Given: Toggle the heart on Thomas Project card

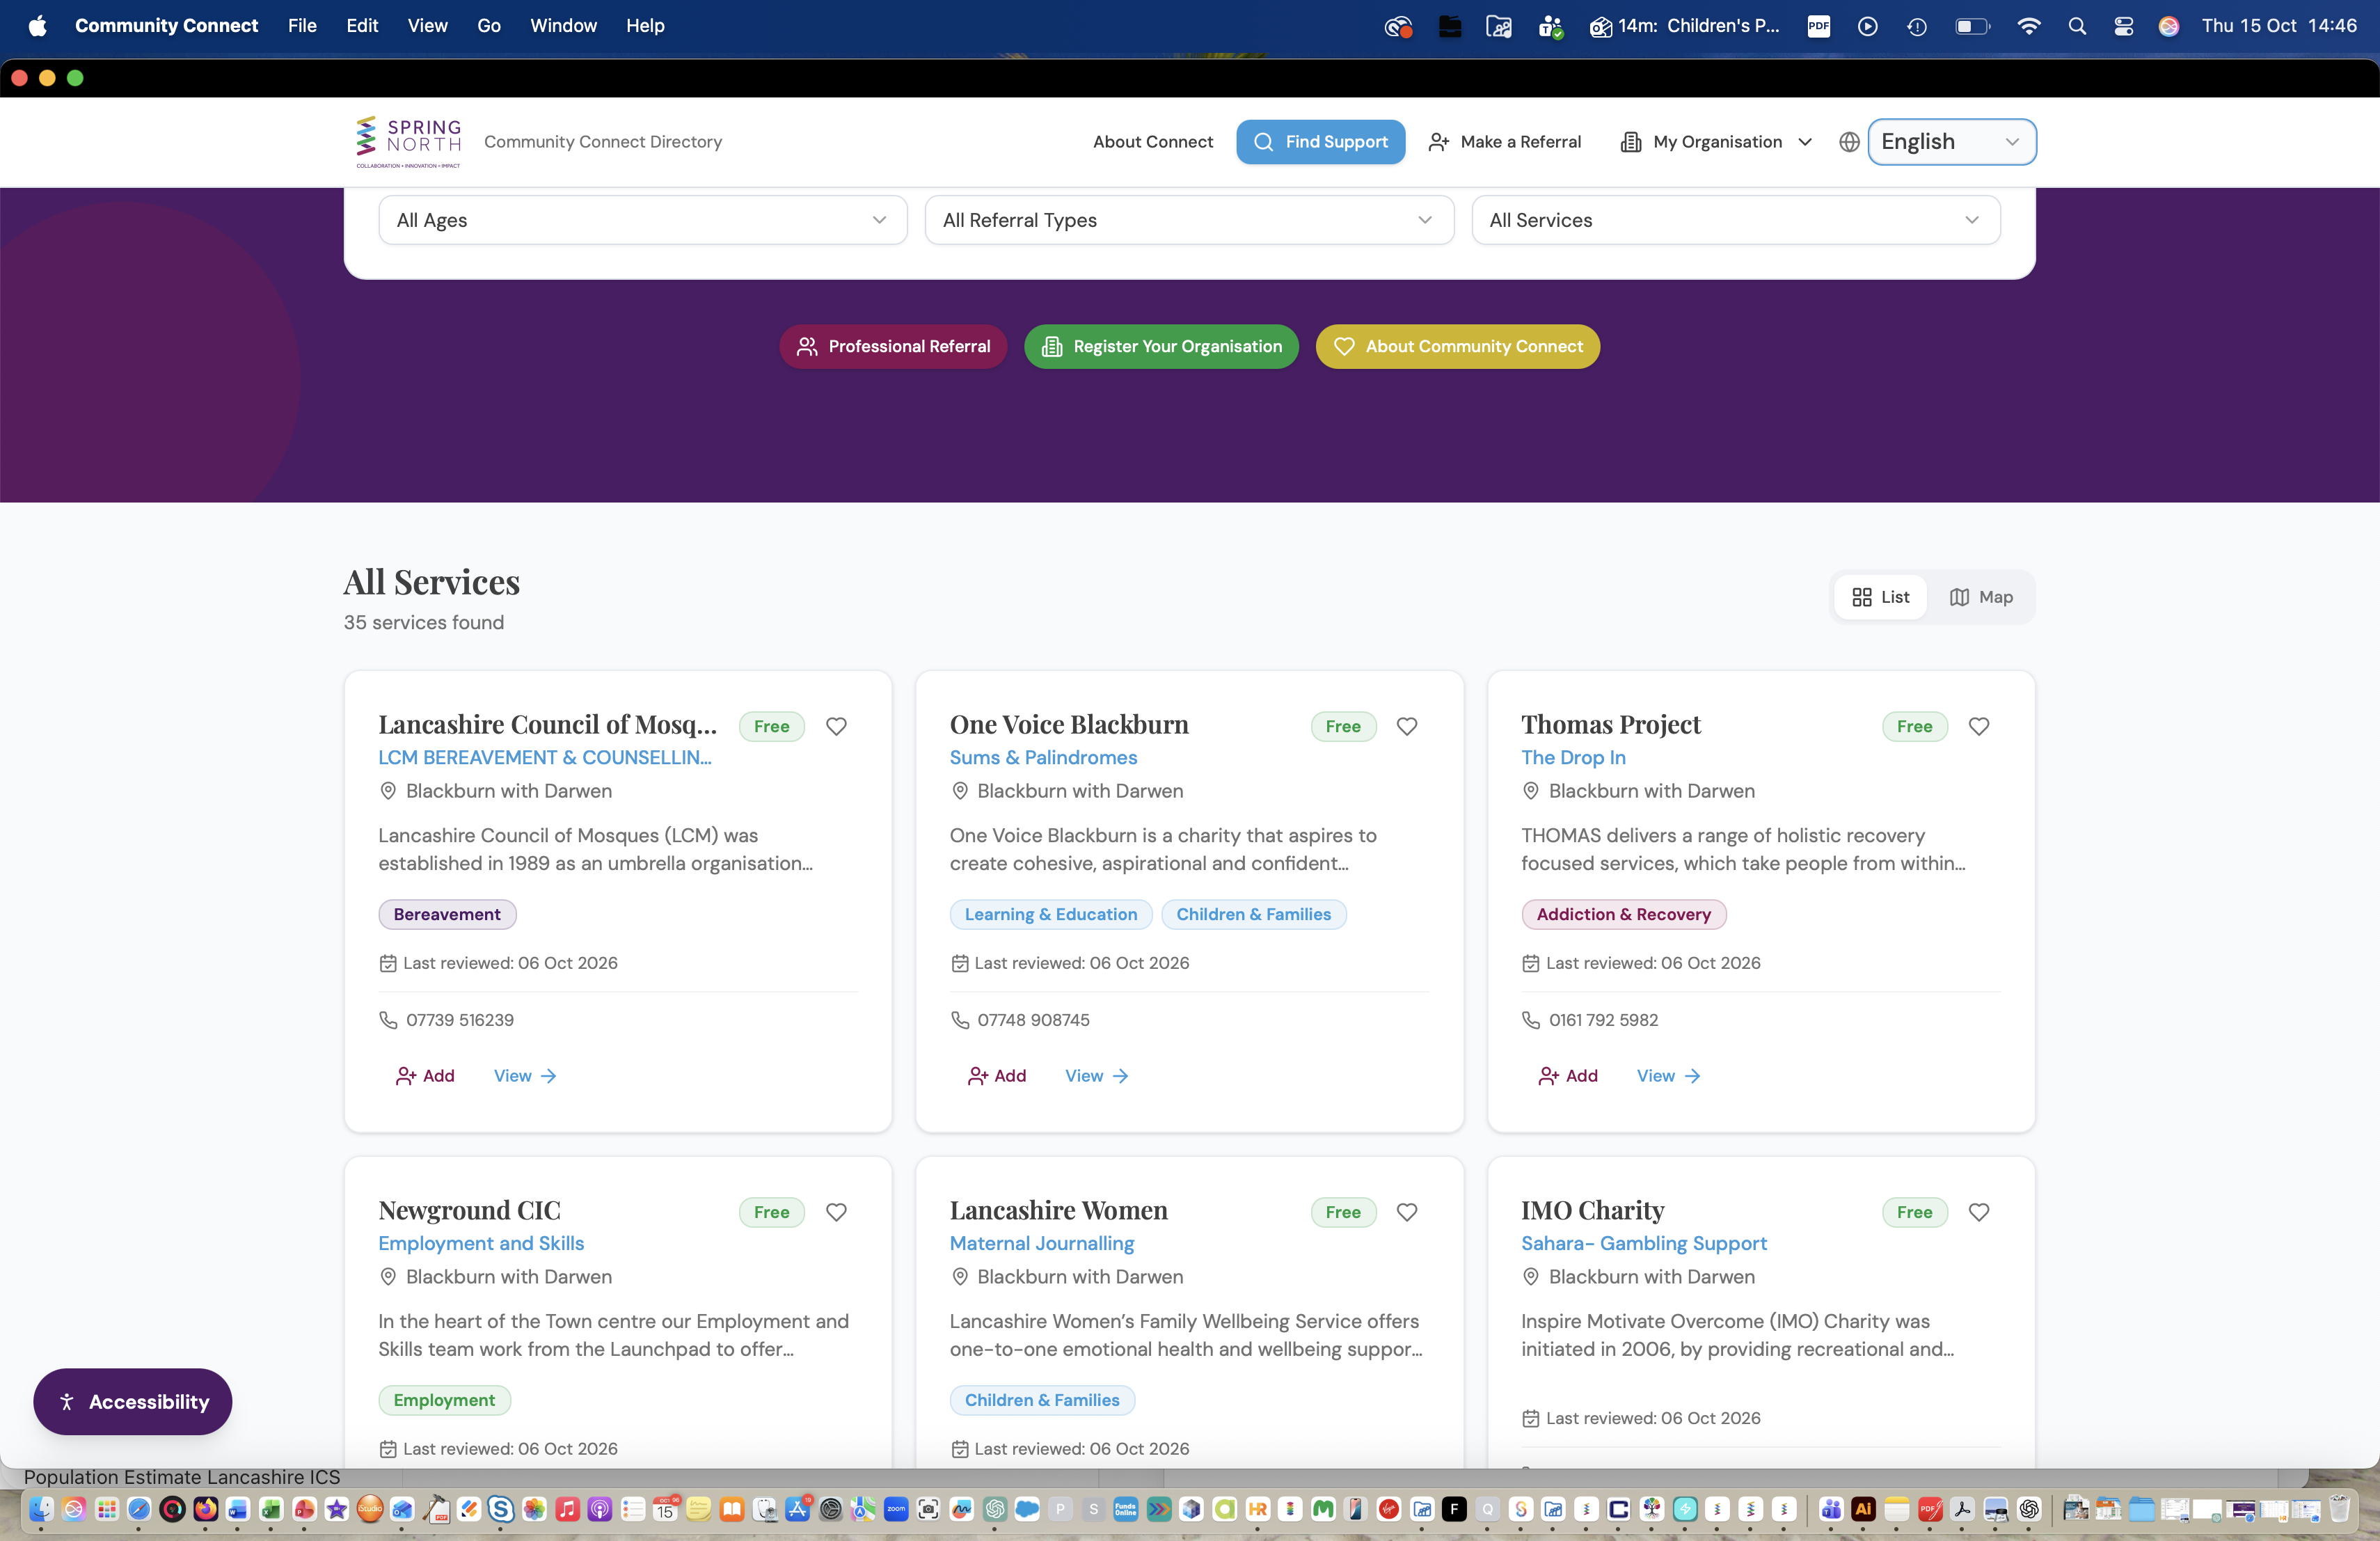Looking at the screenshot, I should (1979, 726).
